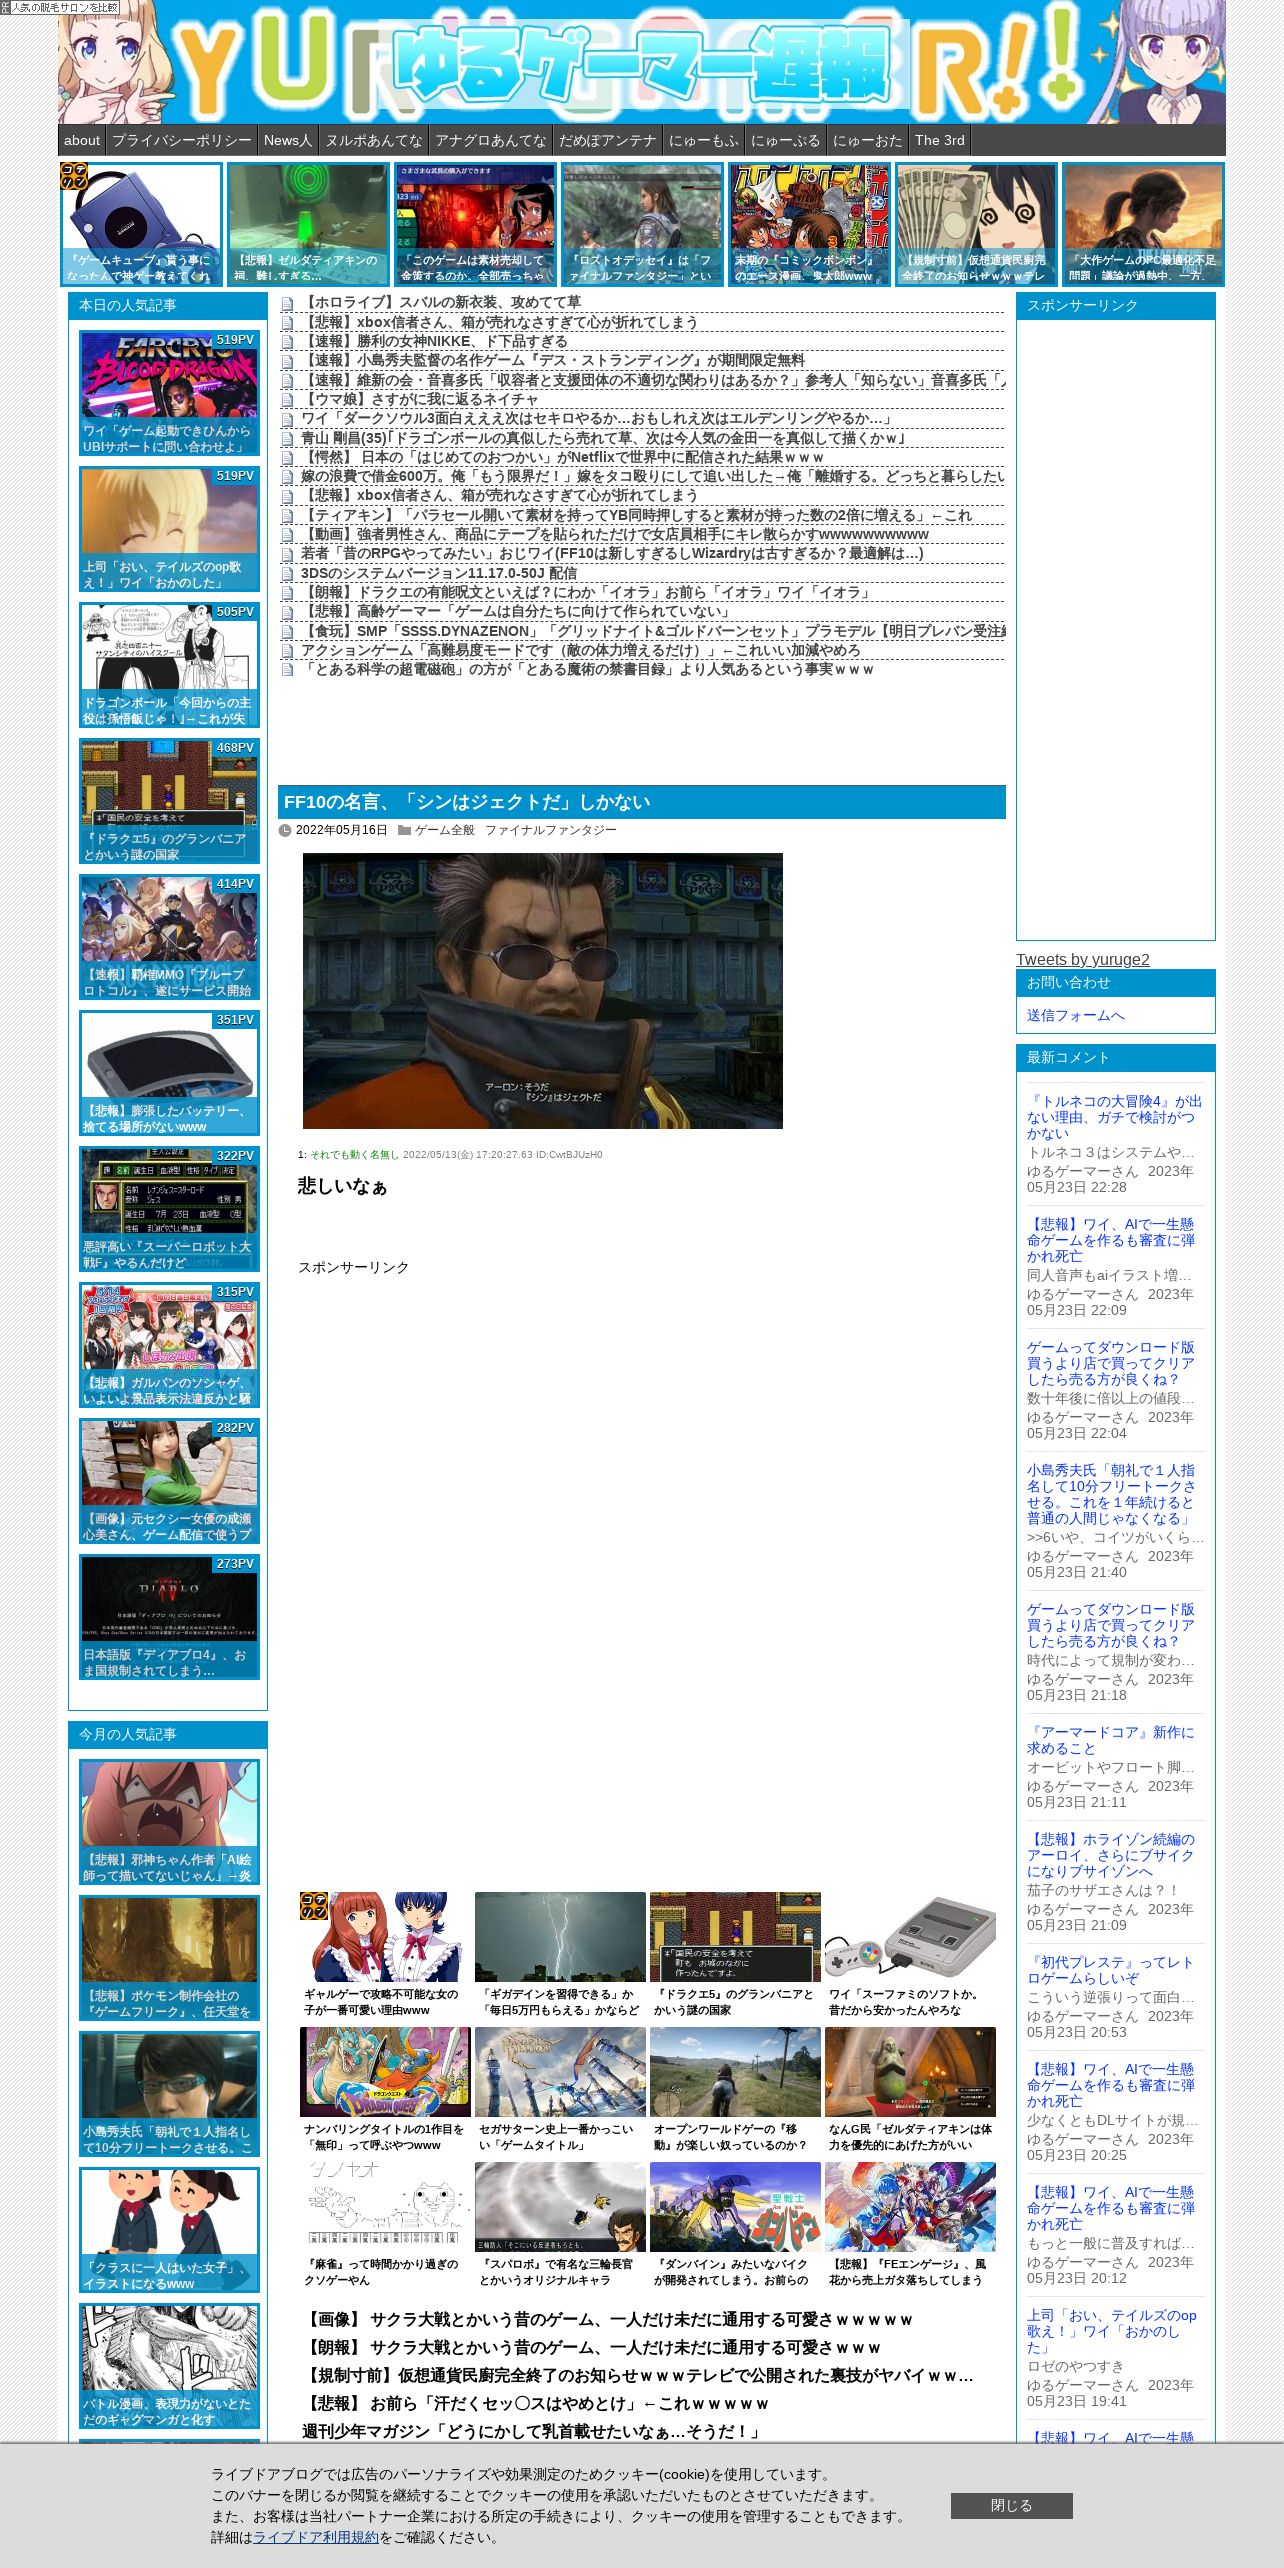Open popular article Far Cry Blood Dragon thumbnail

point(169,392)
